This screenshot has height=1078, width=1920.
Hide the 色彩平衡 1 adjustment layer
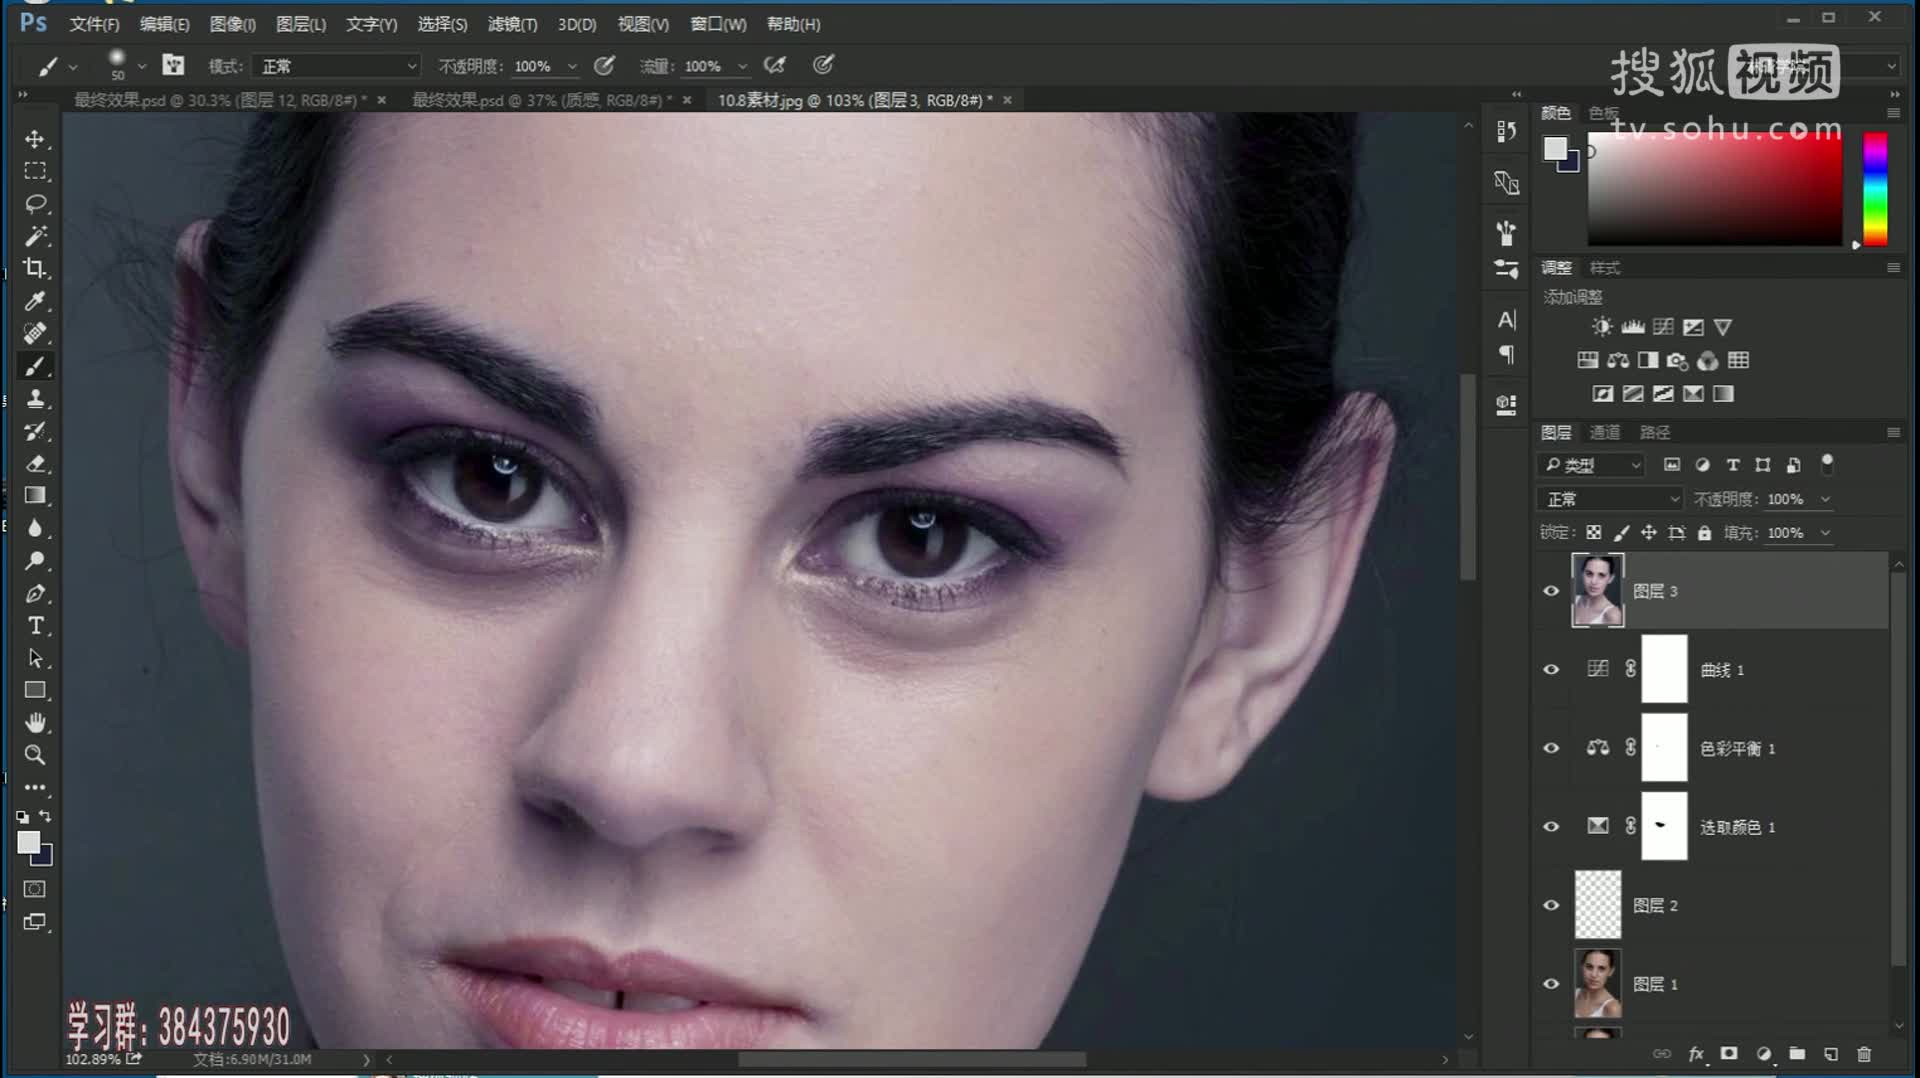(x=1551, y=748)
